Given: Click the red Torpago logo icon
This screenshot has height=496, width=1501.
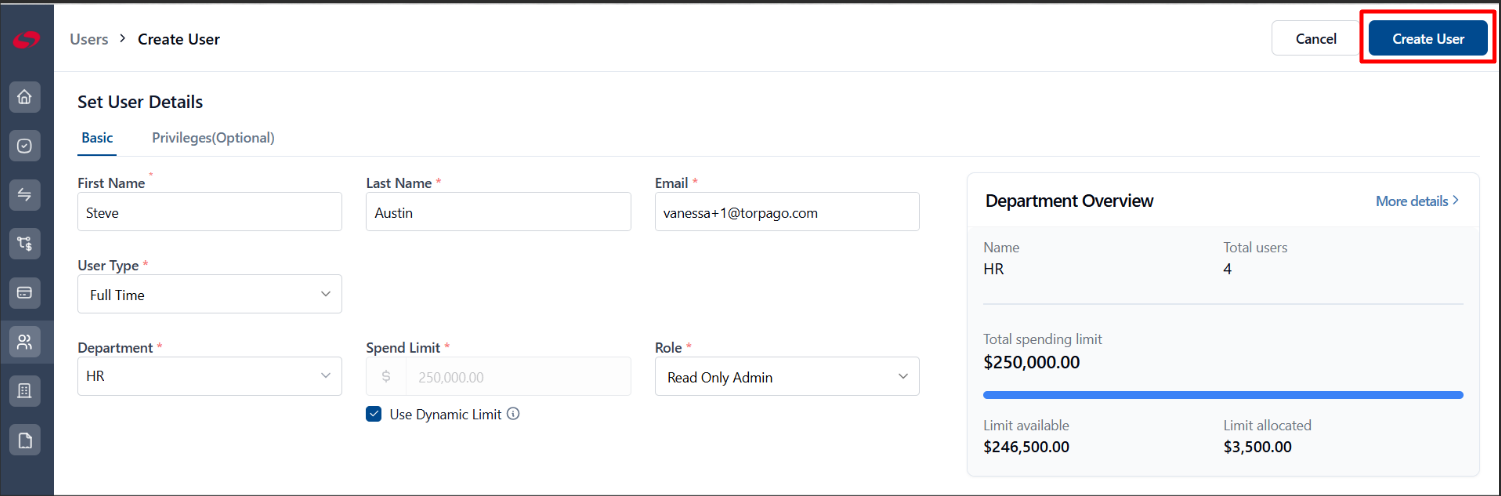Looking at the screenshot, I should coord(25,40).
